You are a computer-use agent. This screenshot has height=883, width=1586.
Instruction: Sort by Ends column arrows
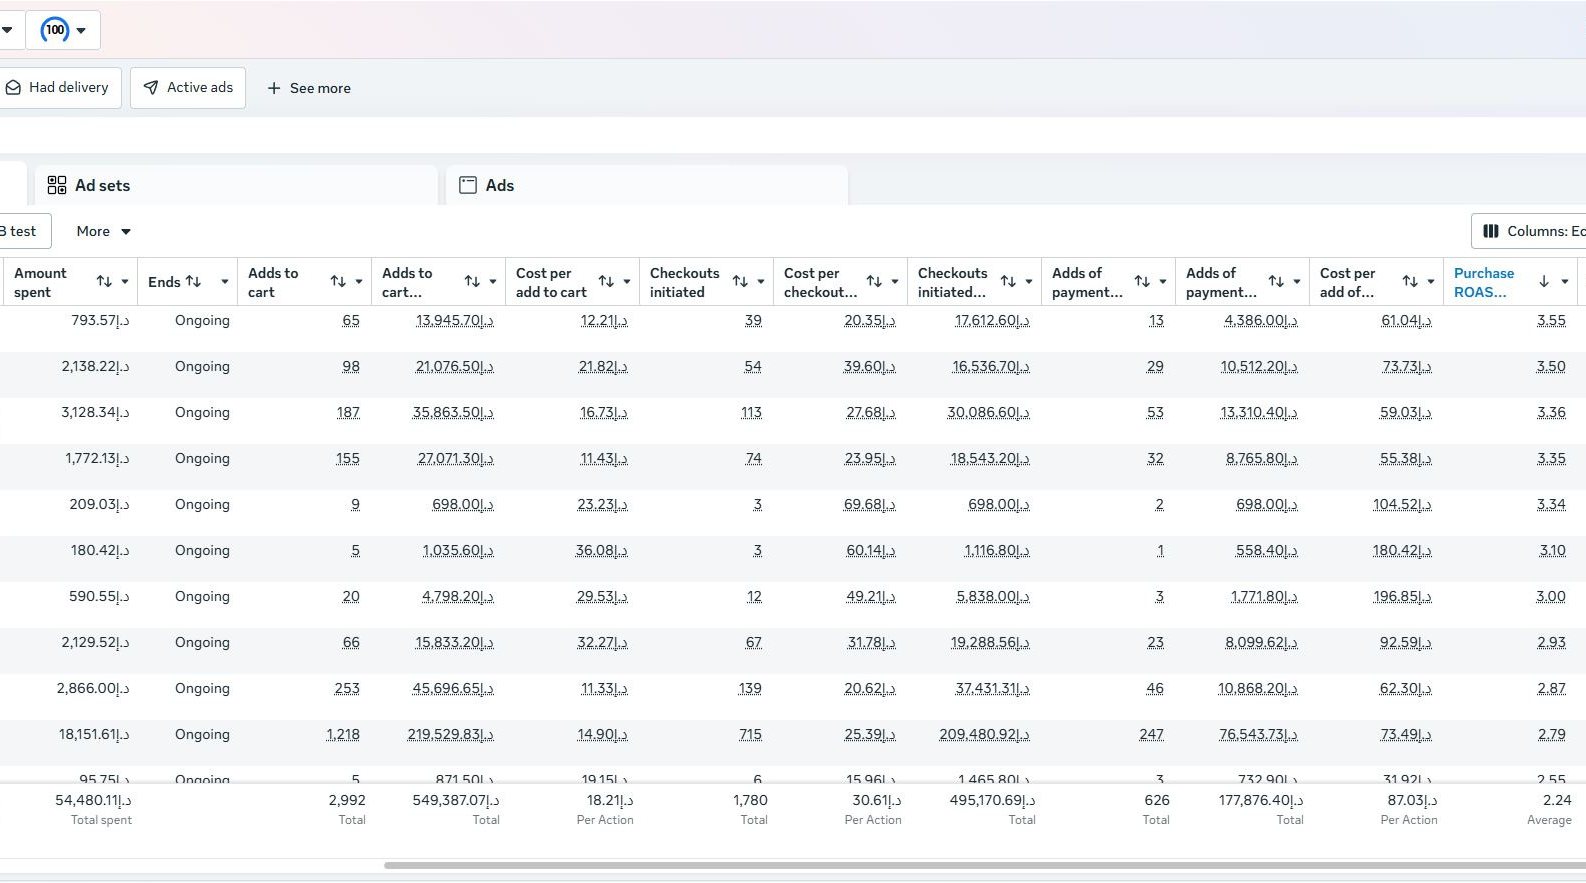pos(194,282)
